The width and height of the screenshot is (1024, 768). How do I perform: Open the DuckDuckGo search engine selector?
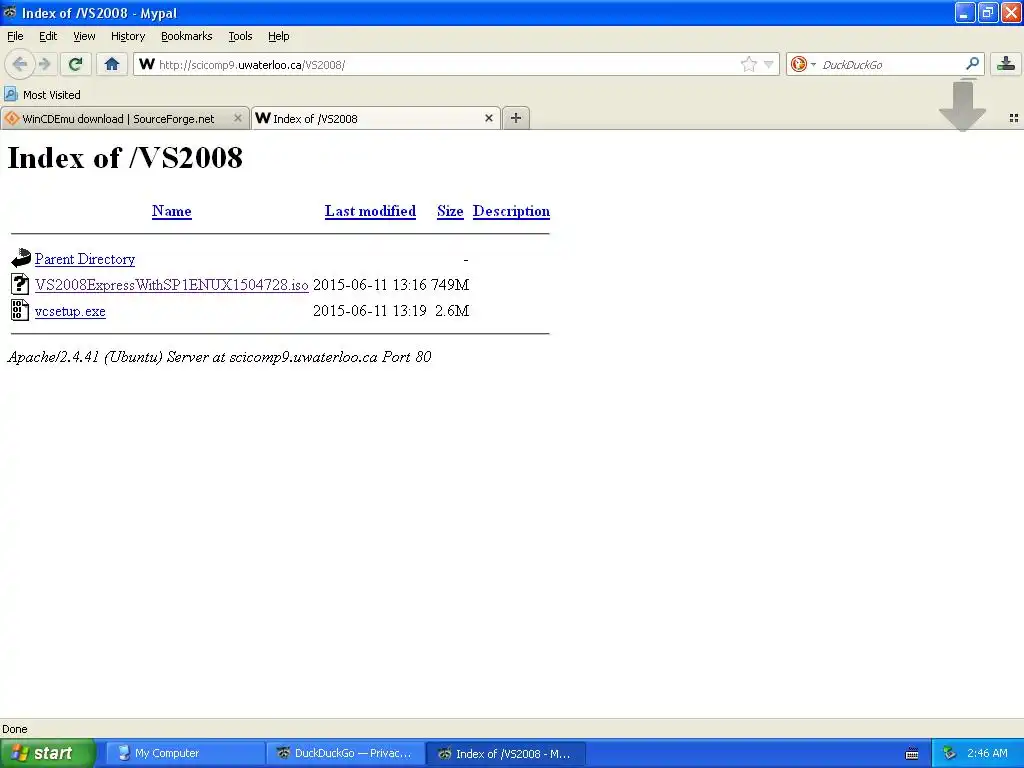[x=803, y=64]
